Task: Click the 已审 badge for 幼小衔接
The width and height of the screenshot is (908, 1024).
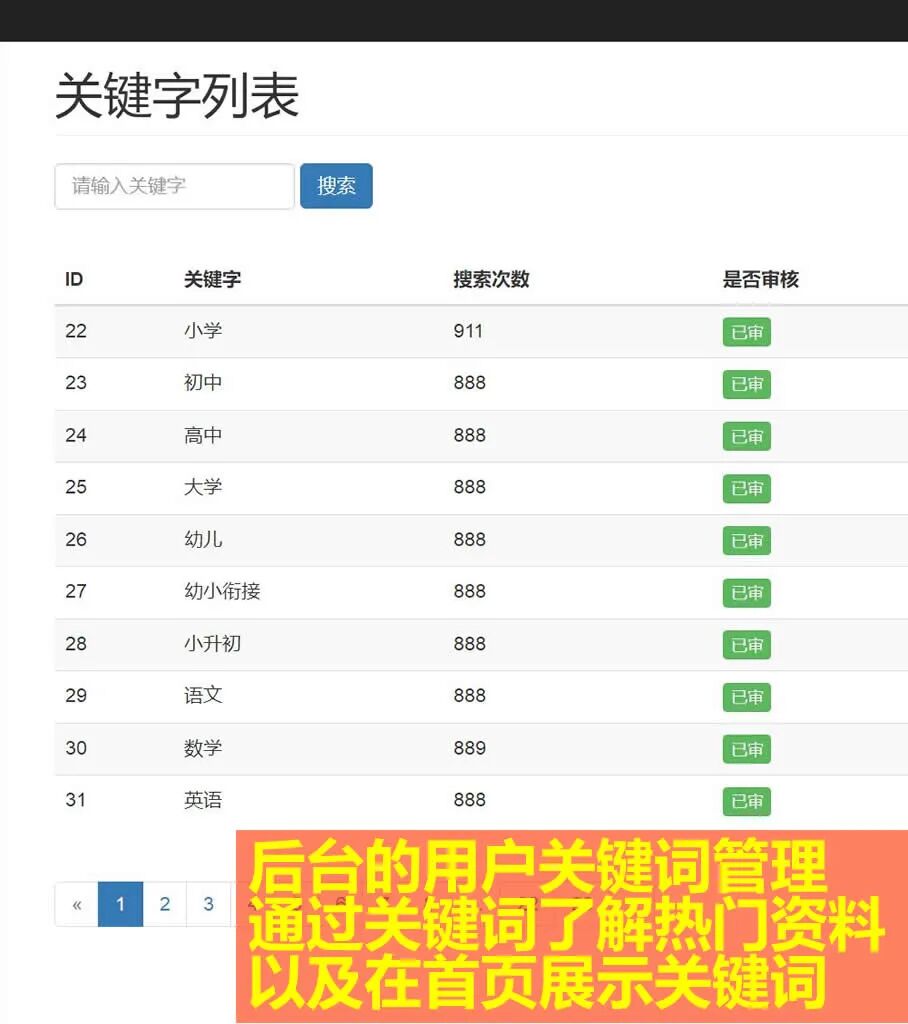Action: [746, 593]
